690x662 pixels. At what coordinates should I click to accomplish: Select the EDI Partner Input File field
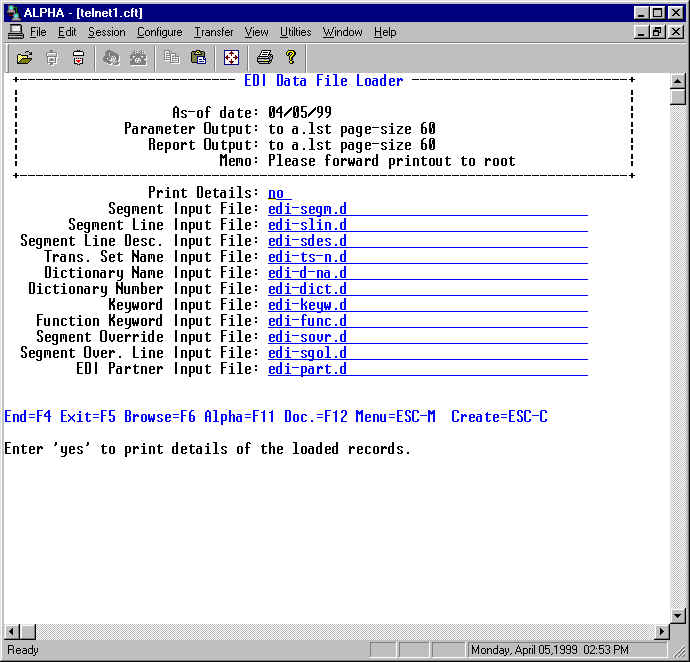[x=308, y=369]
